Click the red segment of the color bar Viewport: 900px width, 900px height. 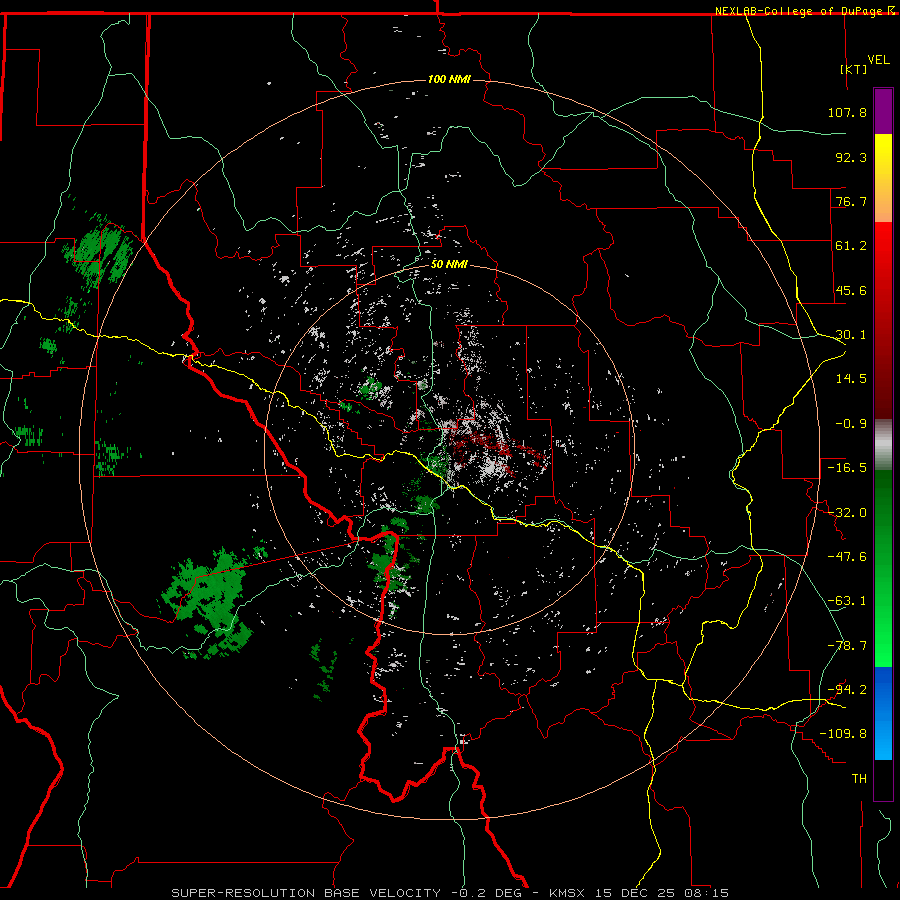(883, 320)
